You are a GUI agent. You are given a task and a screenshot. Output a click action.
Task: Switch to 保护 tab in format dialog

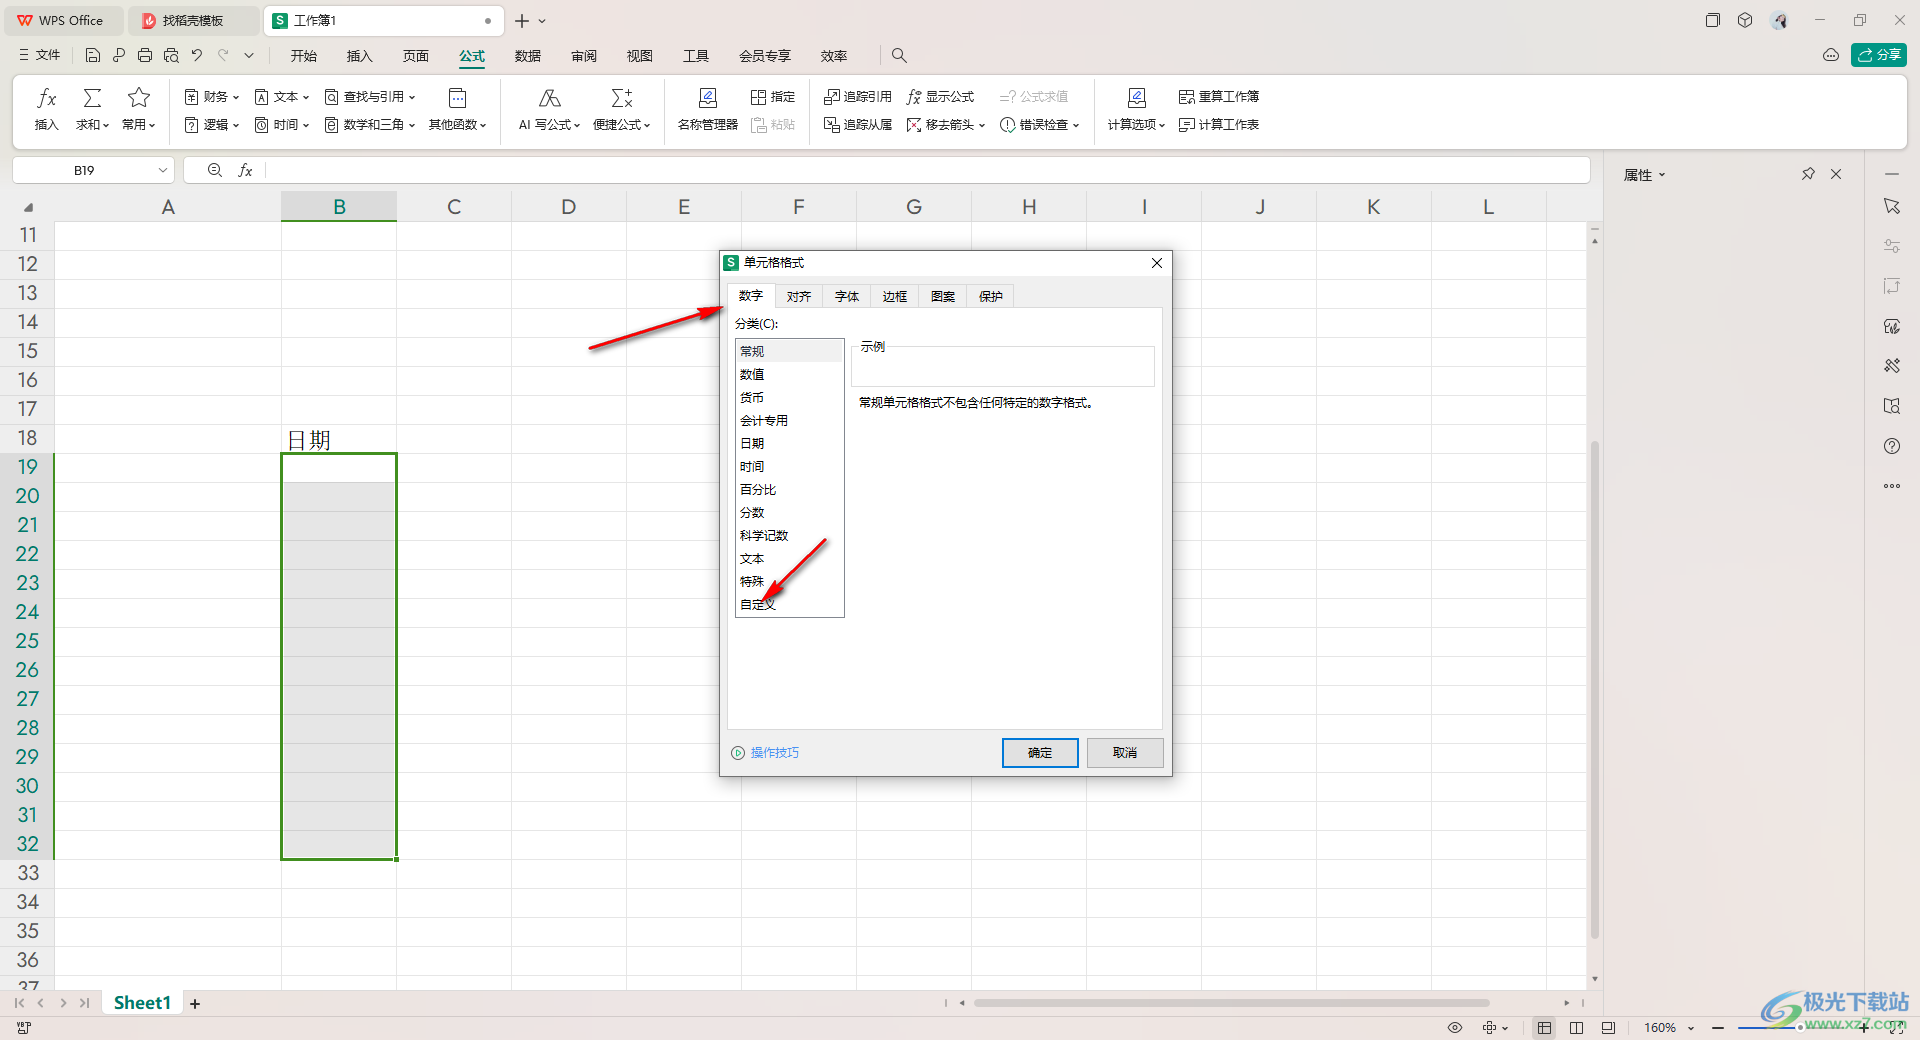pyautogui.click(x=991, y=296)
